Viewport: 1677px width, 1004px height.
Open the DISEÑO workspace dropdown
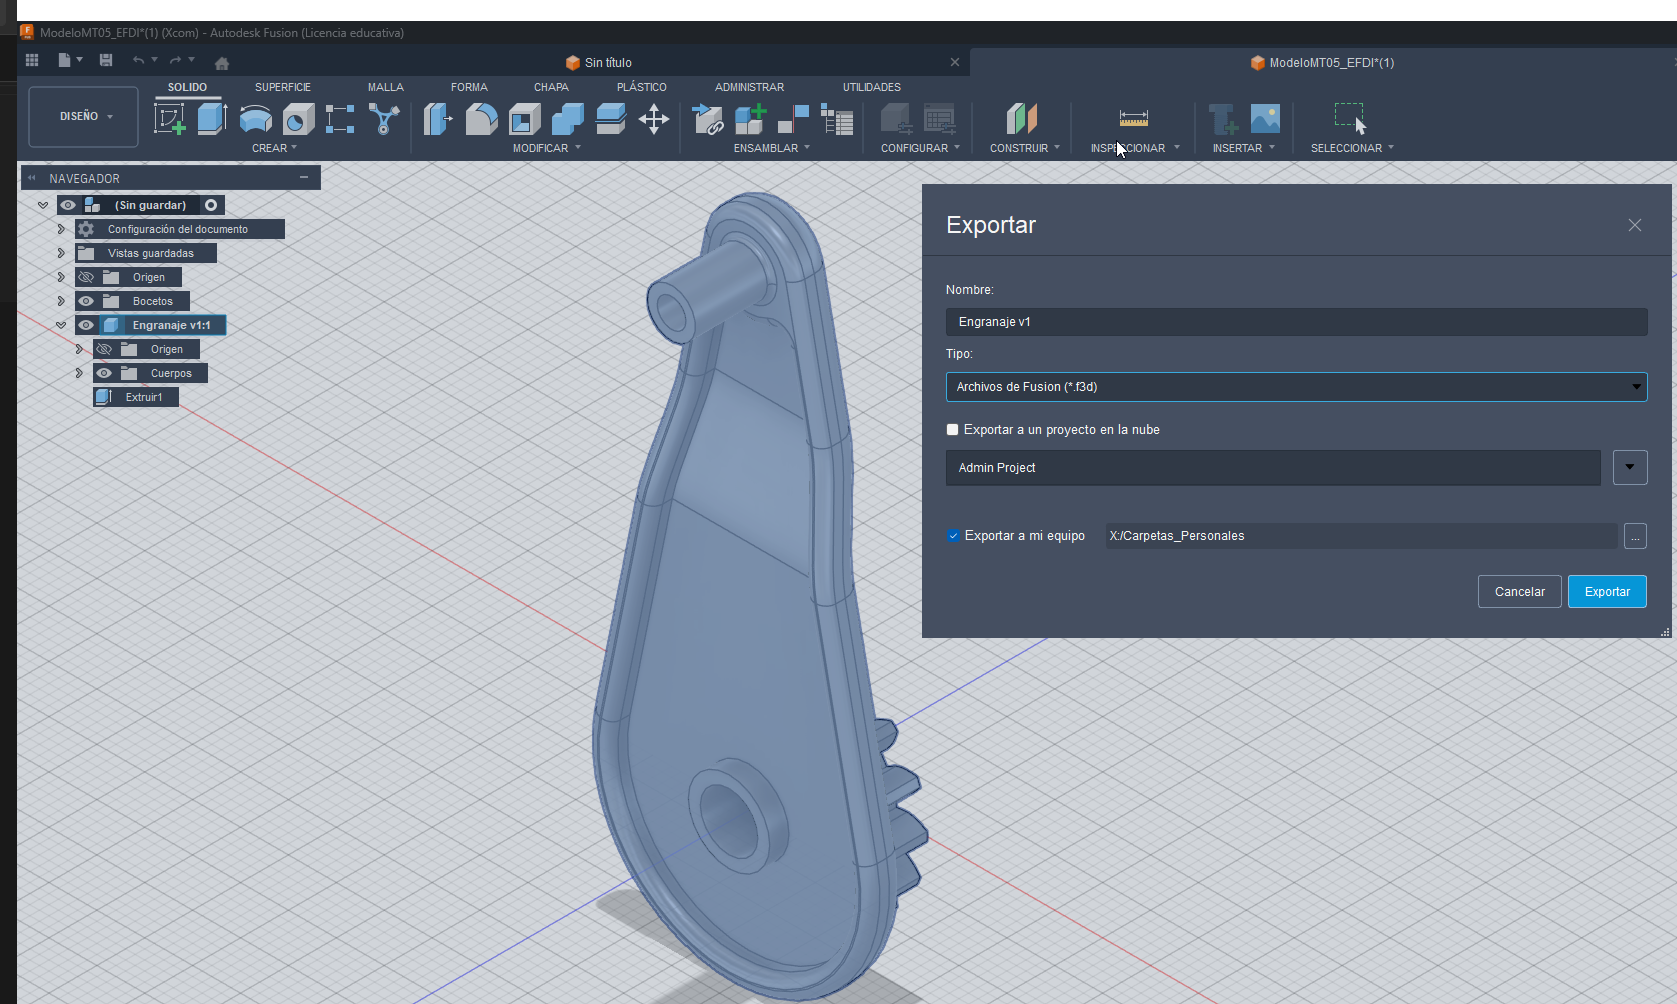point(84,117)
